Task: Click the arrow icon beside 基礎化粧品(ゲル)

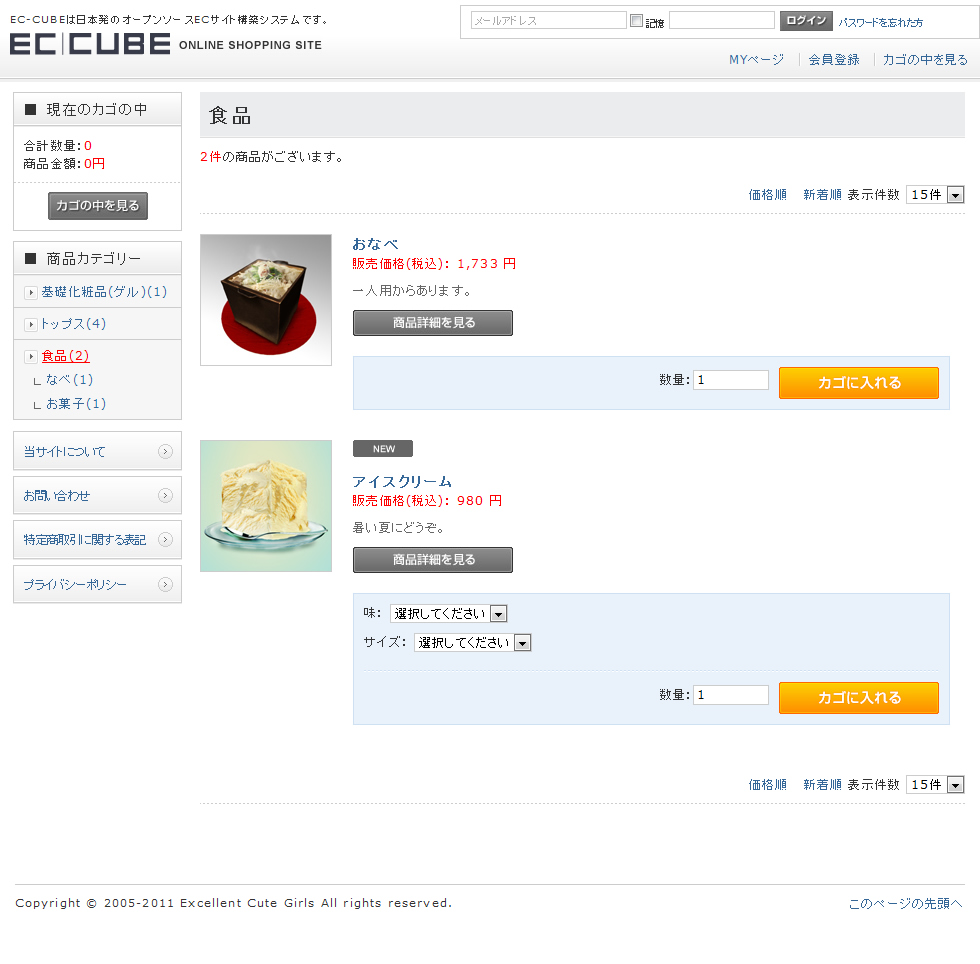Action: click(x=31, y=293)
